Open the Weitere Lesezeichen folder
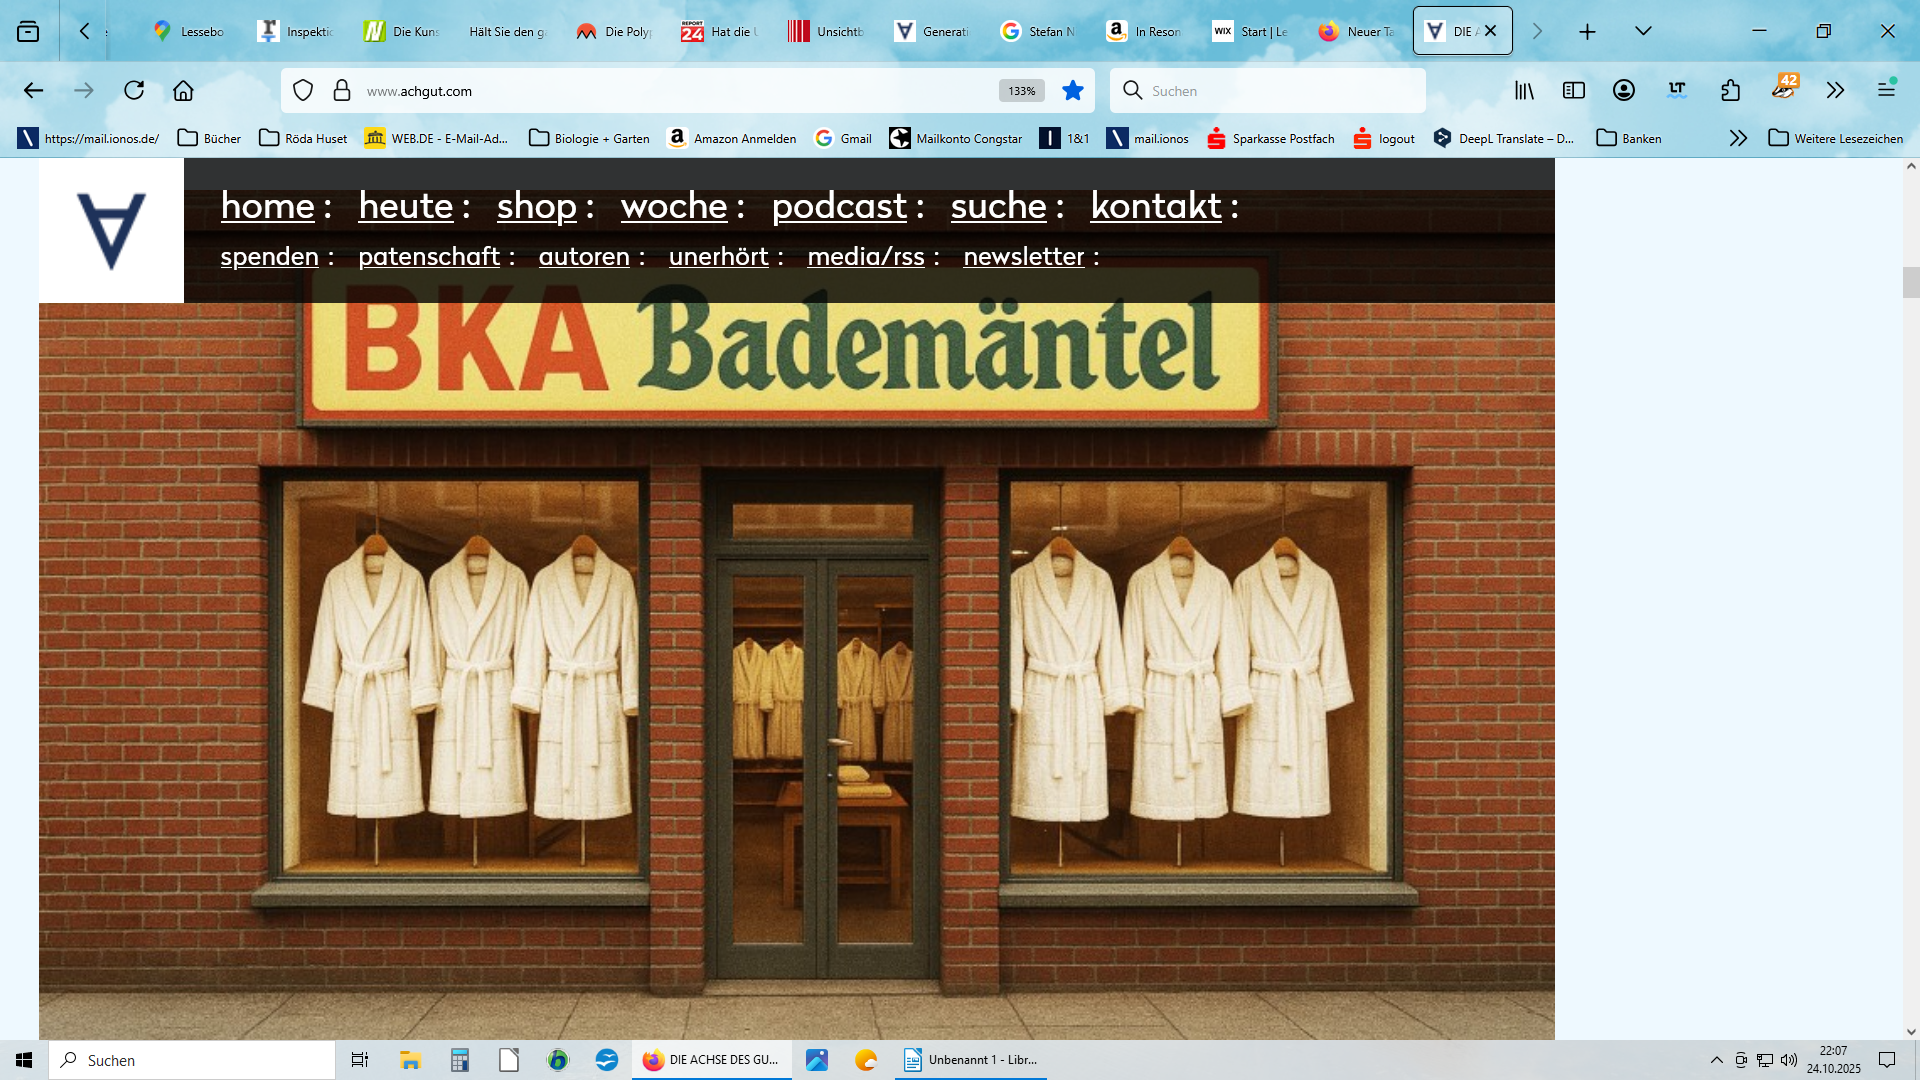 (1836, 139)
